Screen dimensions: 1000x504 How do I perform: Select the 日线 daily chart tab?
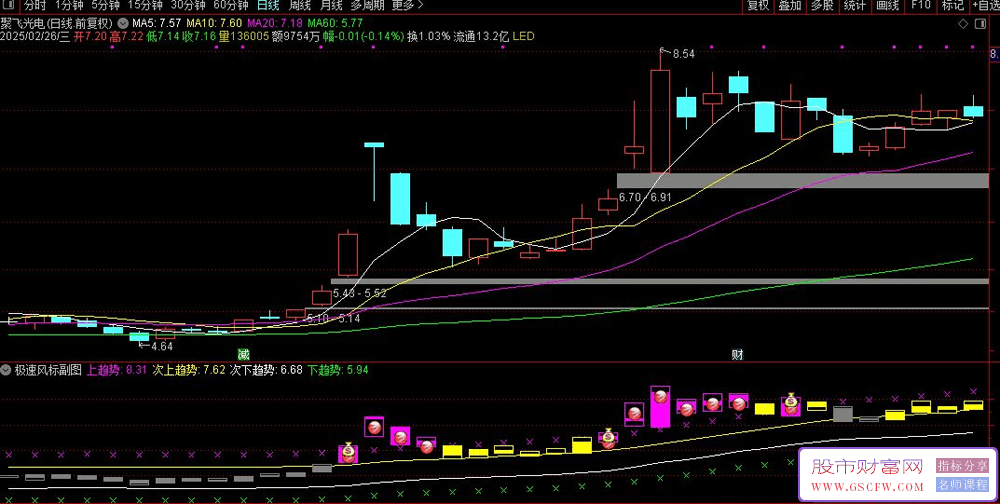[x=268, y=6]
